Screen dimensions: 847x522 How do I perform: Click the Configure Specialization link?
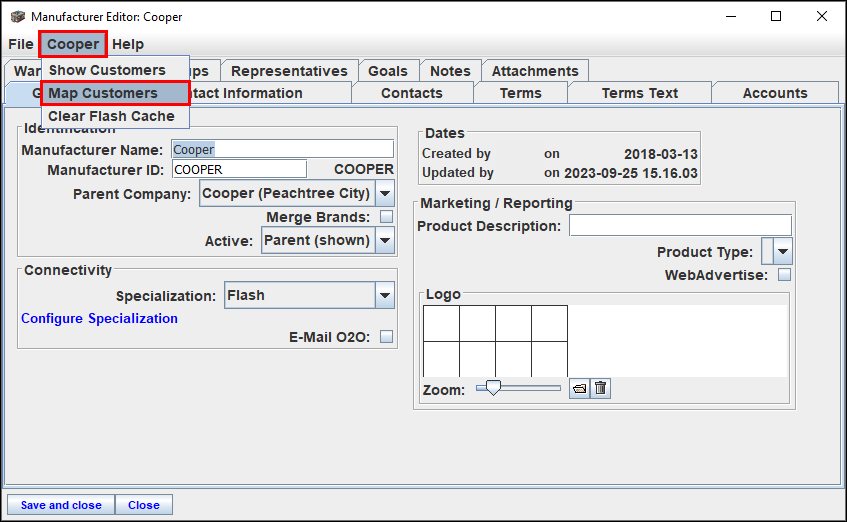pos(99,318)
